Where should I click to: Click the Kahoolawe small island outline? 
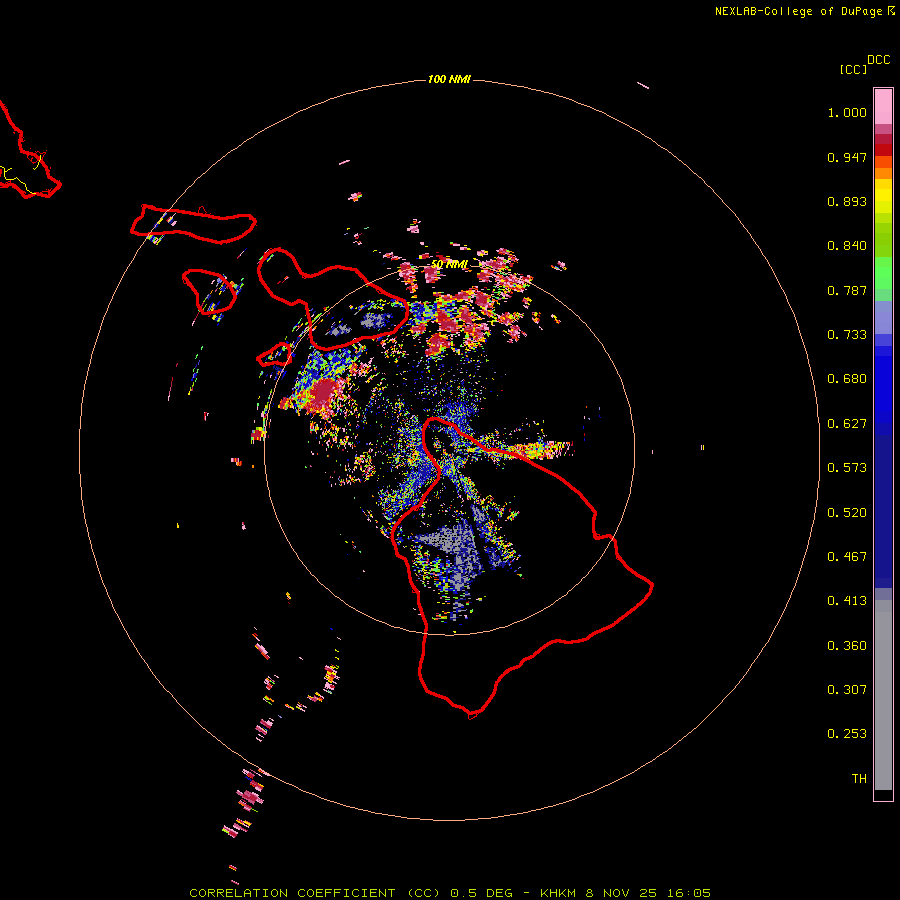[x=274, y=354]
